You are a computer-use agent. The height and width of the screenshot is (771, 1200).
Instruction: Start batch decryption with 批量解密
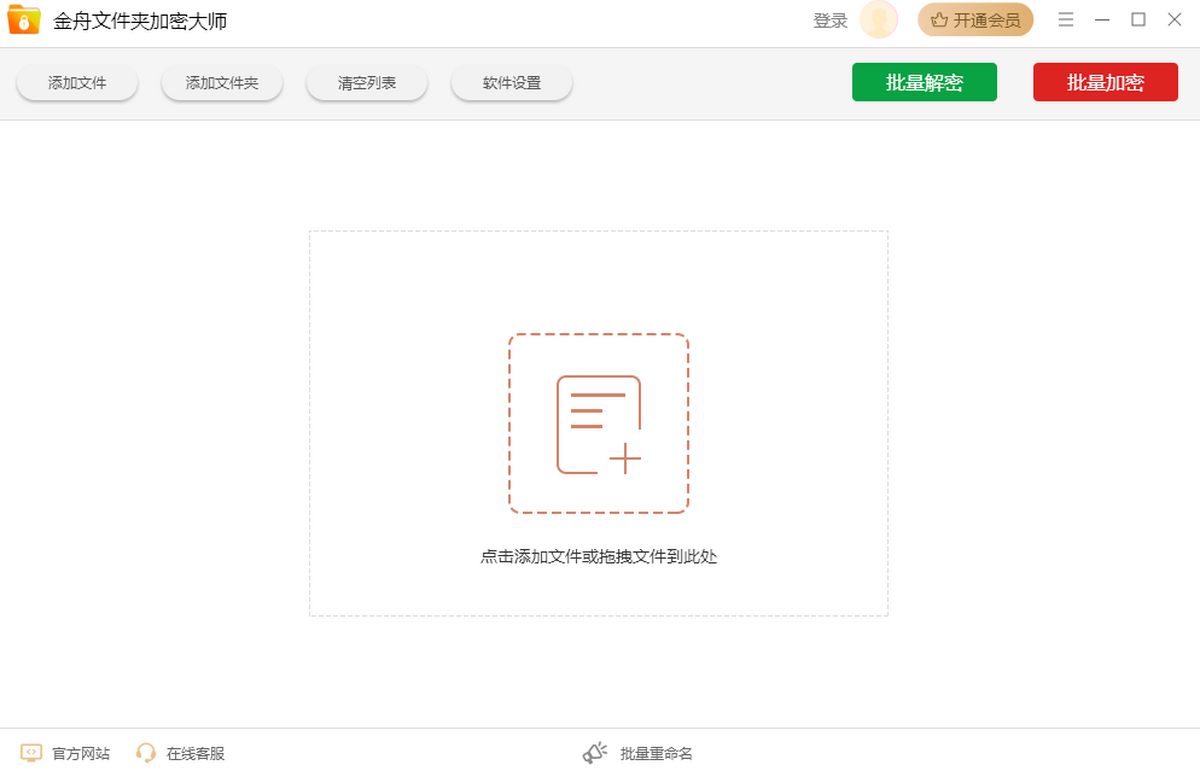(x=924, y=83)
